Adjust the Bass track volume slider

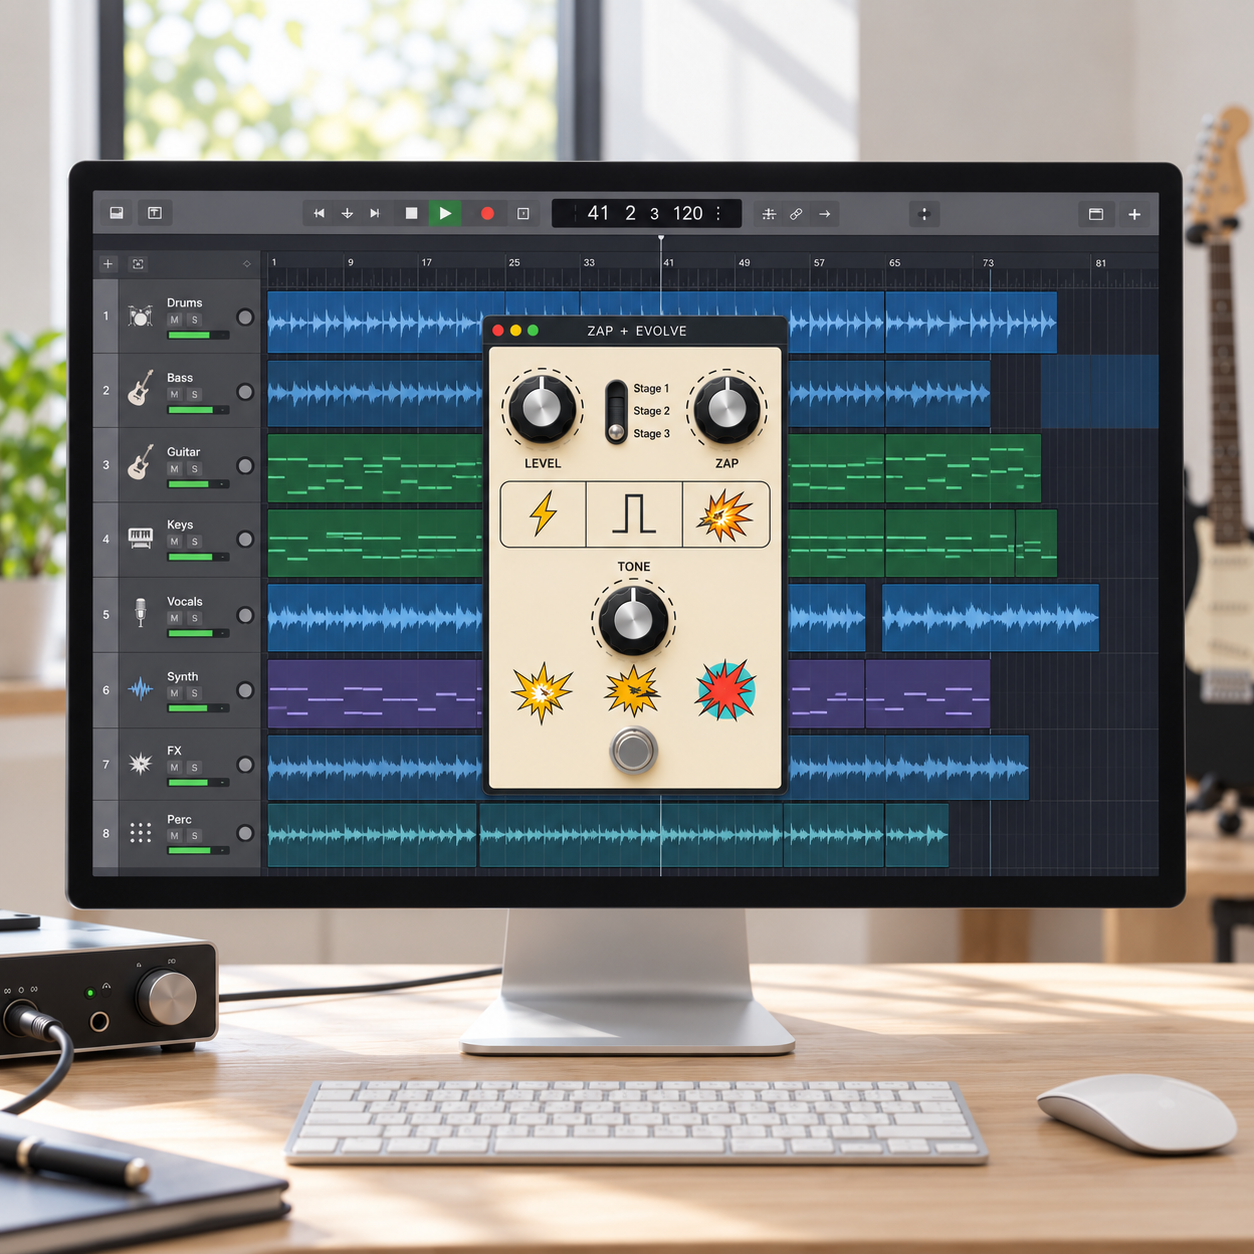click(198, 410)
